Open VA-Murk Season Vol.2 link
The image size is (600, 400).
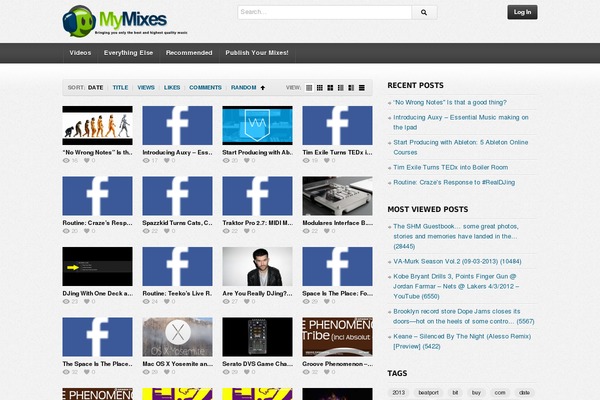[457, 261]
